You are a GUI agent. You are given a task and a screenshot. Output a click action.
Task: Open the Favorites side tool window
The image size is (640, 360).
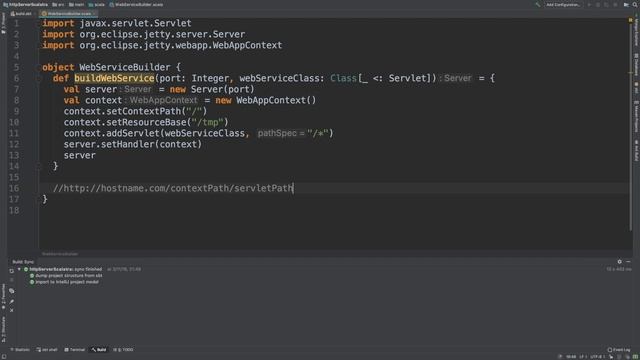3,297
